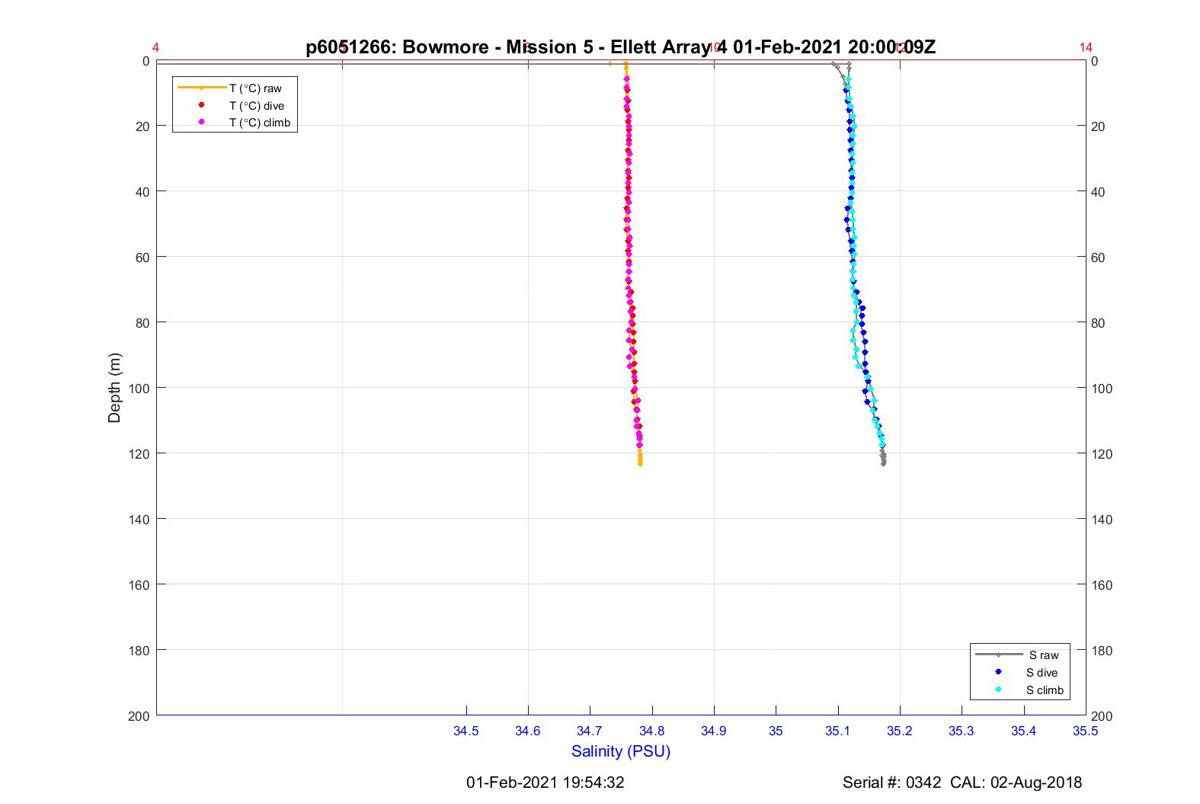Click the red 14 temperature tick label

point(1086,47)
